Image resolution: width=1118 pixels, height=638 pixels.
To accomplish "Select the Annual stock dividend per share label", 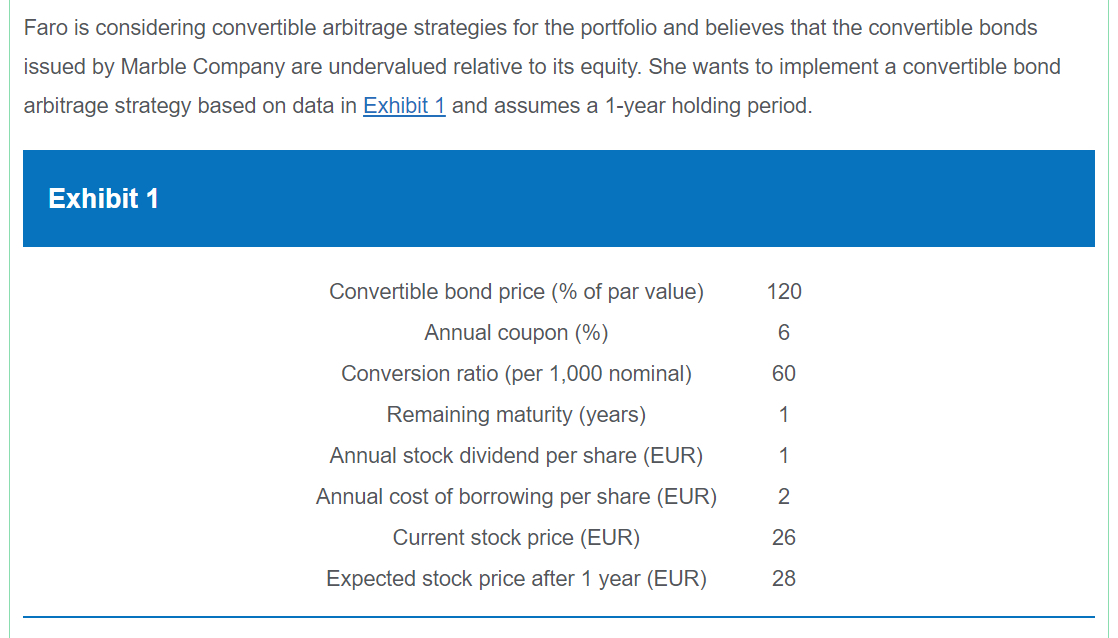I will pyautogui.click(x=516, y=456).
